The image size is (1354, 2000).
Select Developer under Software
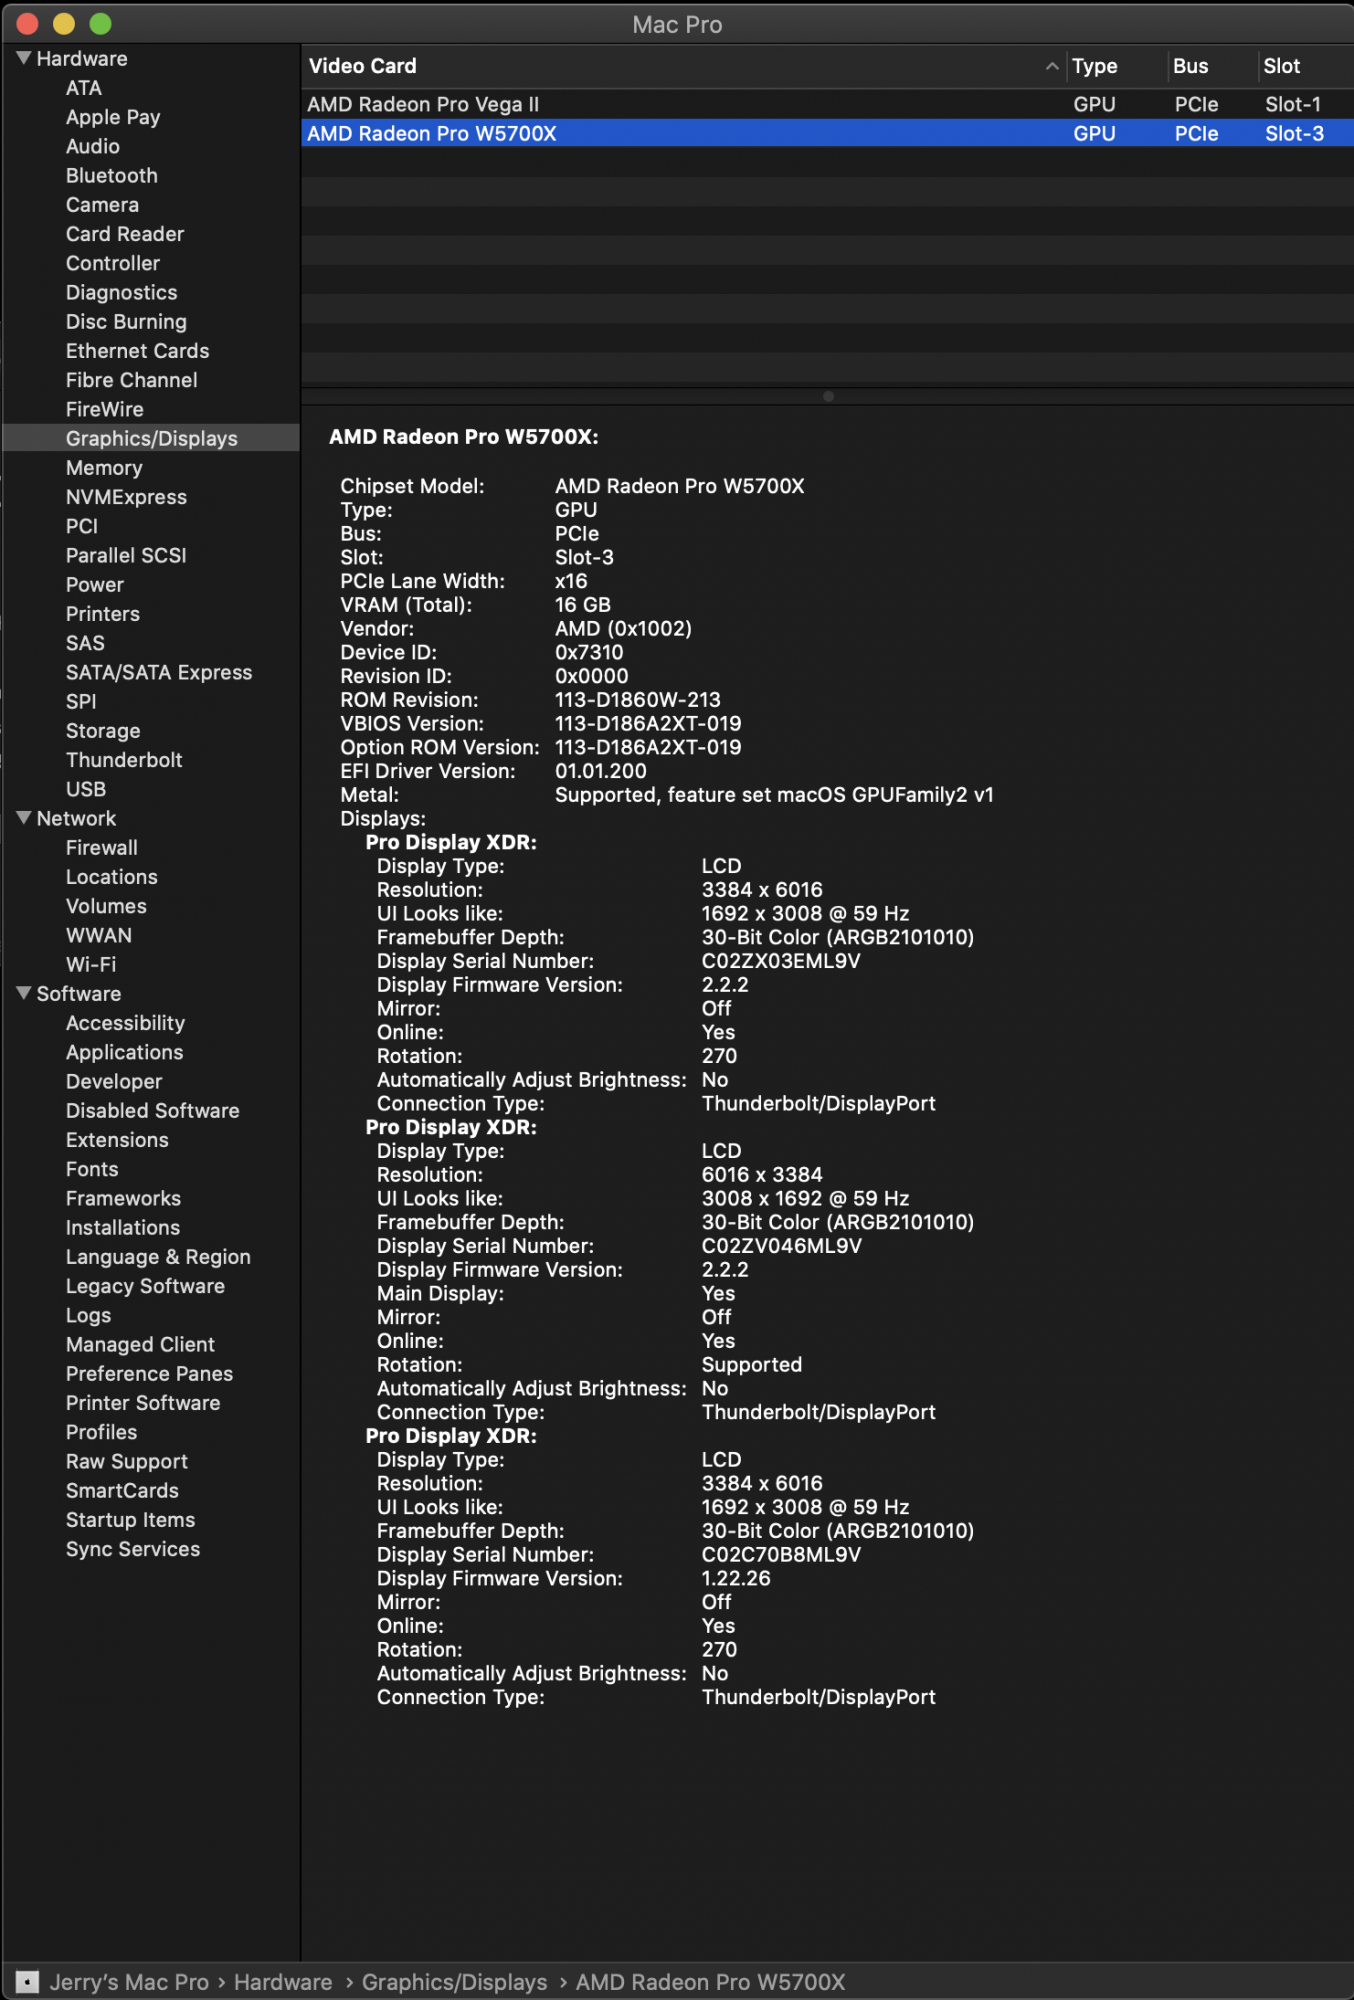[x=114, y=1081]
